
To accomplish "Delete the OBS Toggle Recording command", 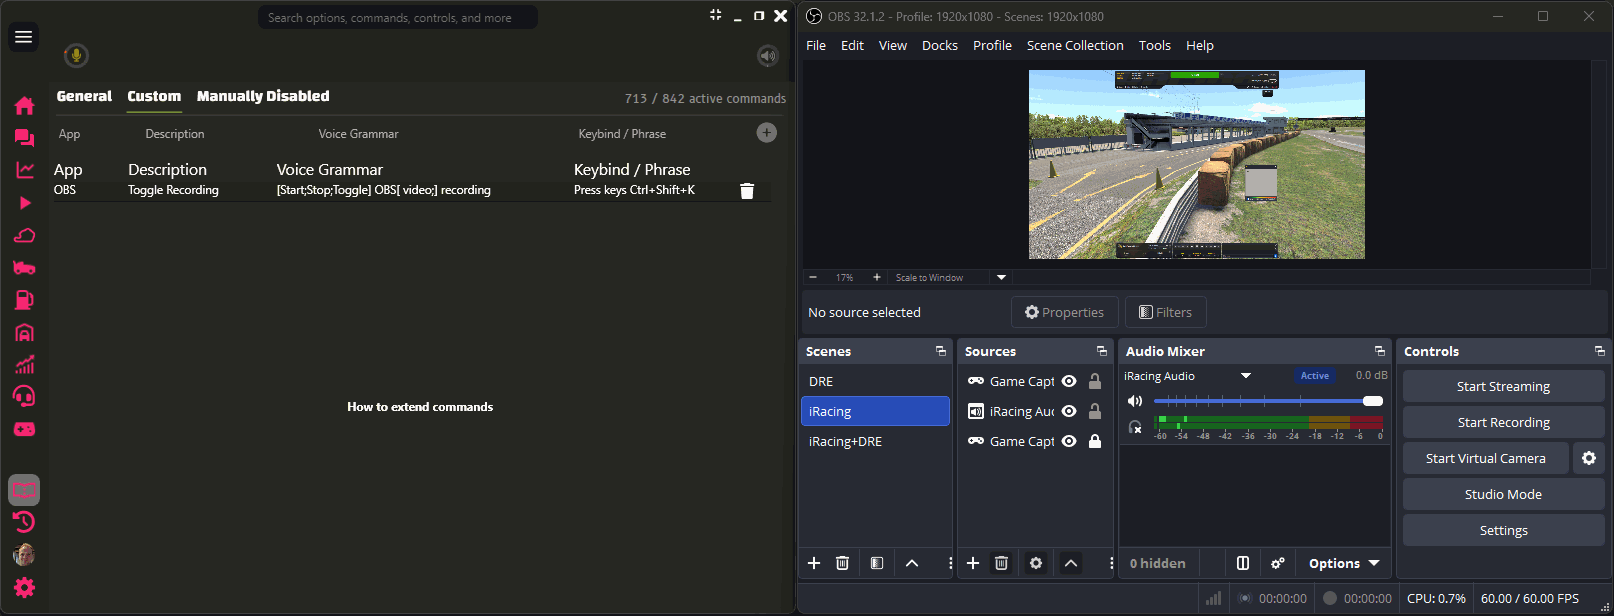I will coord(747,191).
